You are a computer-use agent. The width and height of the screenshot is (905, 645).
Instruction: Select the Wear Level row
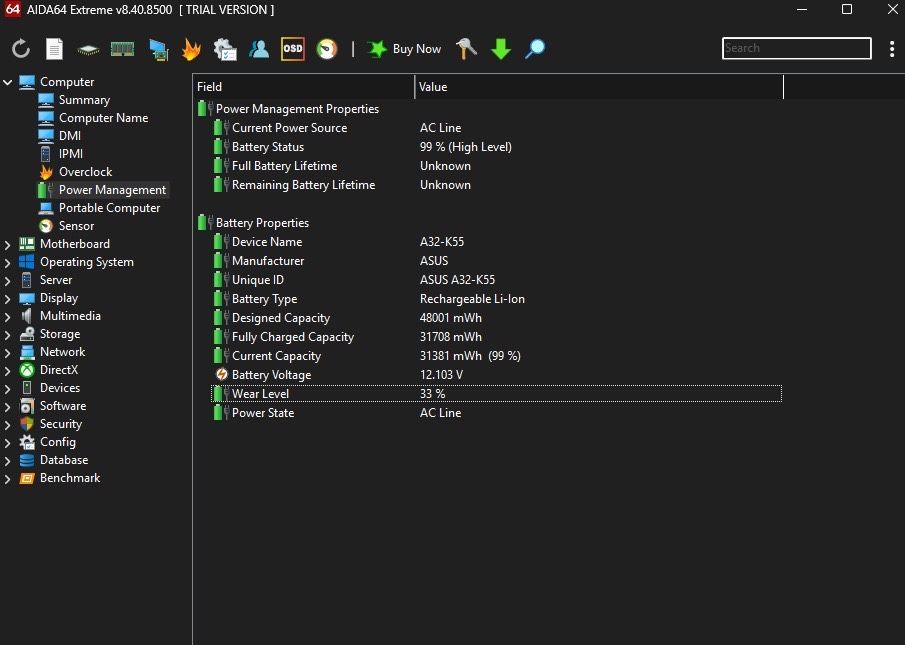point(496,394)
